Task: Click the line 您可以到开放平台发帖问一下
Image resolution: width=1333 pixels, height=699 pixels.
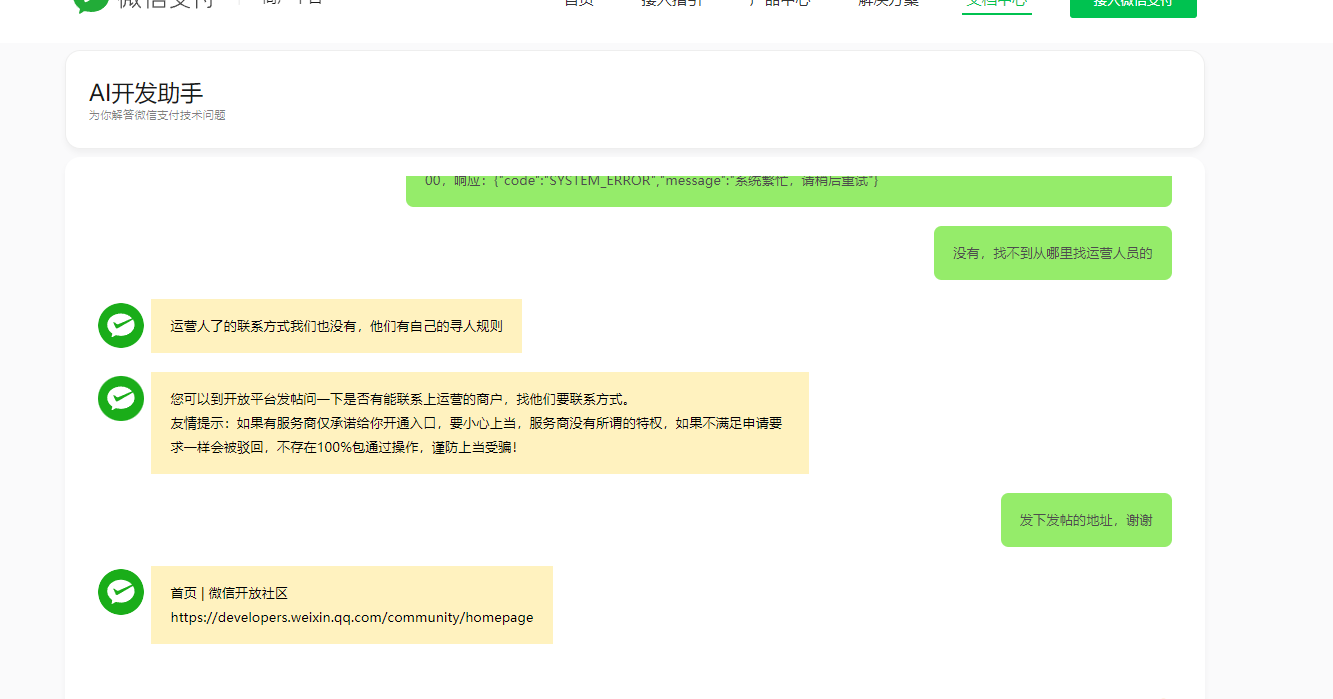Action: [401, 399]
